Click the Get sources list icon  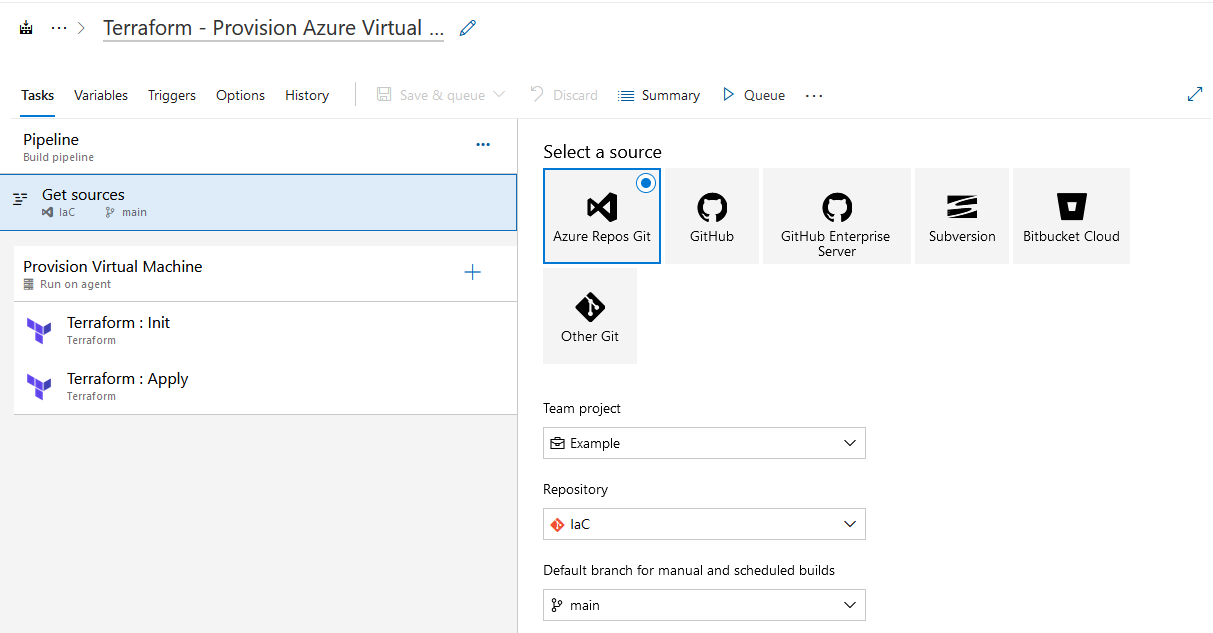point(20,199)
